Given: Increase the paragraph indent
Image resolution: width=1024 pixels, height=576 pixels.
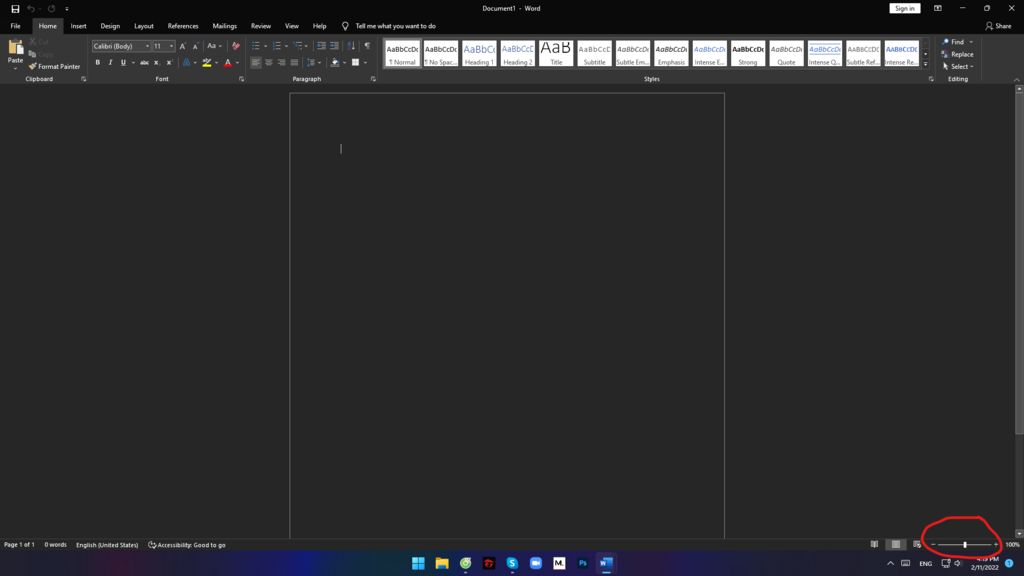Looking at the screenshot, I should pos(334,46).
